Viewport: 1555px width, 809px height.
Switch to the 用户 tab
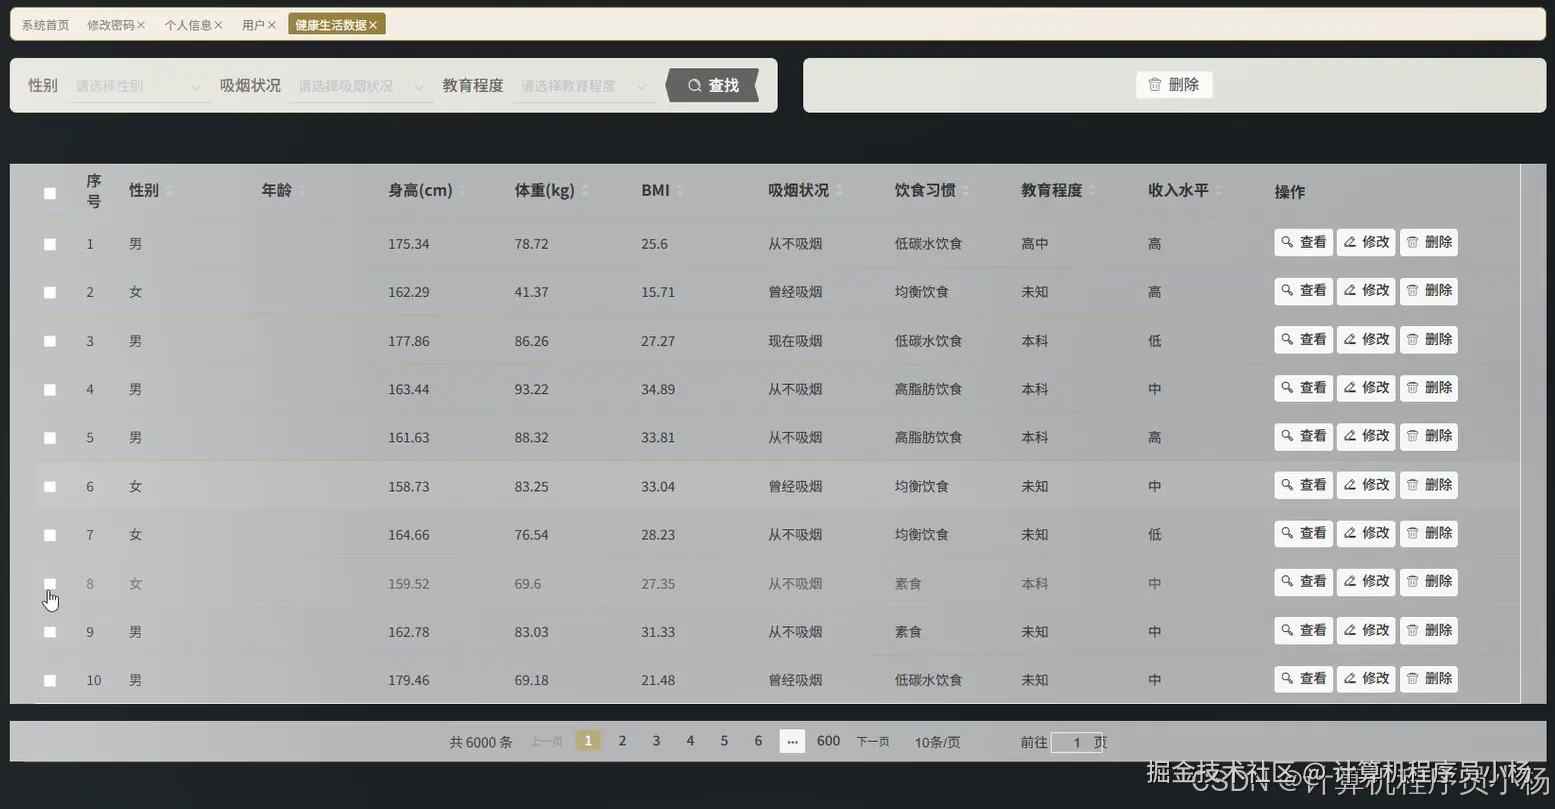tap(253, 25)
